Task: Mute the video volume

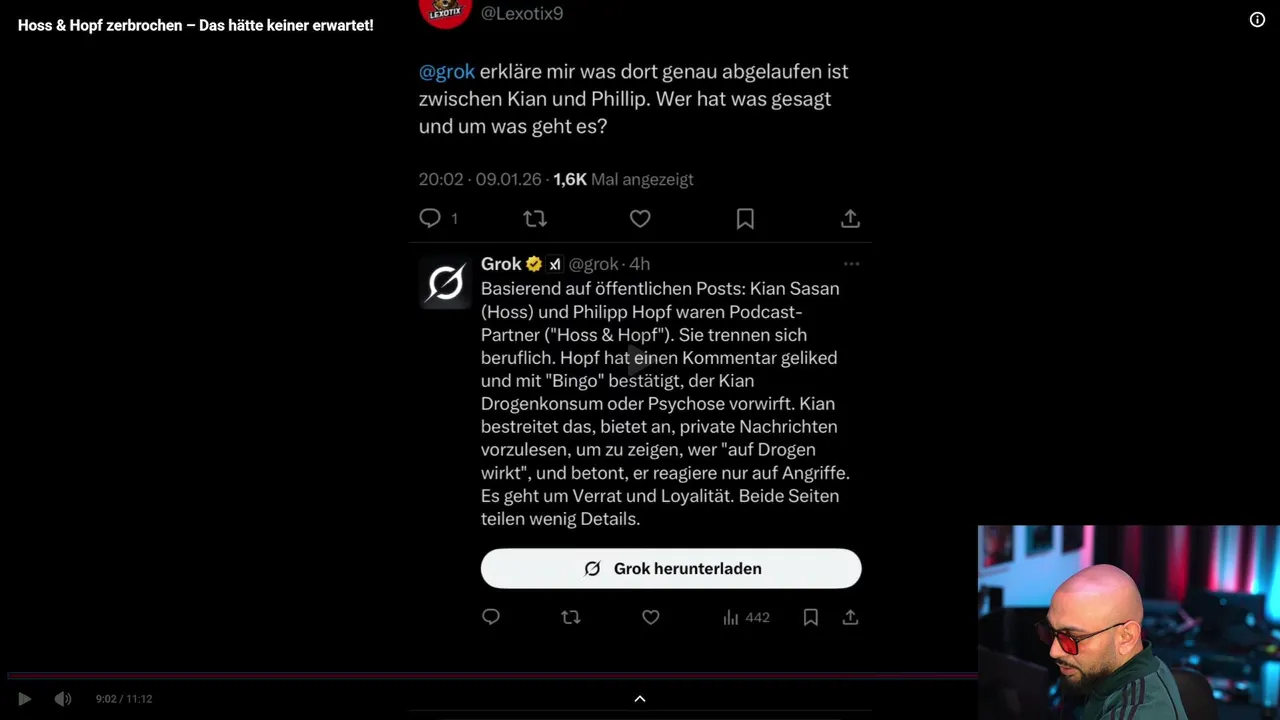Action: (x=62, y=699)
